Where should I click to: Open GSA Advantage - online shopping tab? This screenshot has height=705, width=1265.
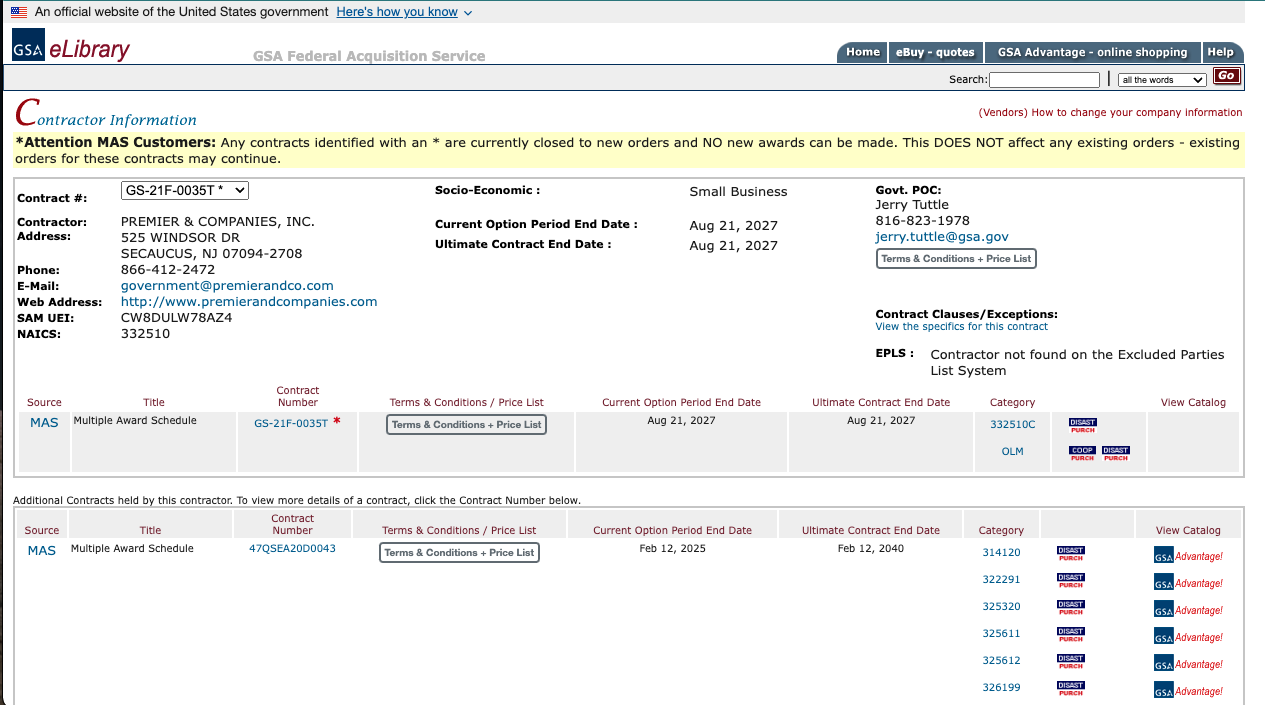click(1092, 52)
